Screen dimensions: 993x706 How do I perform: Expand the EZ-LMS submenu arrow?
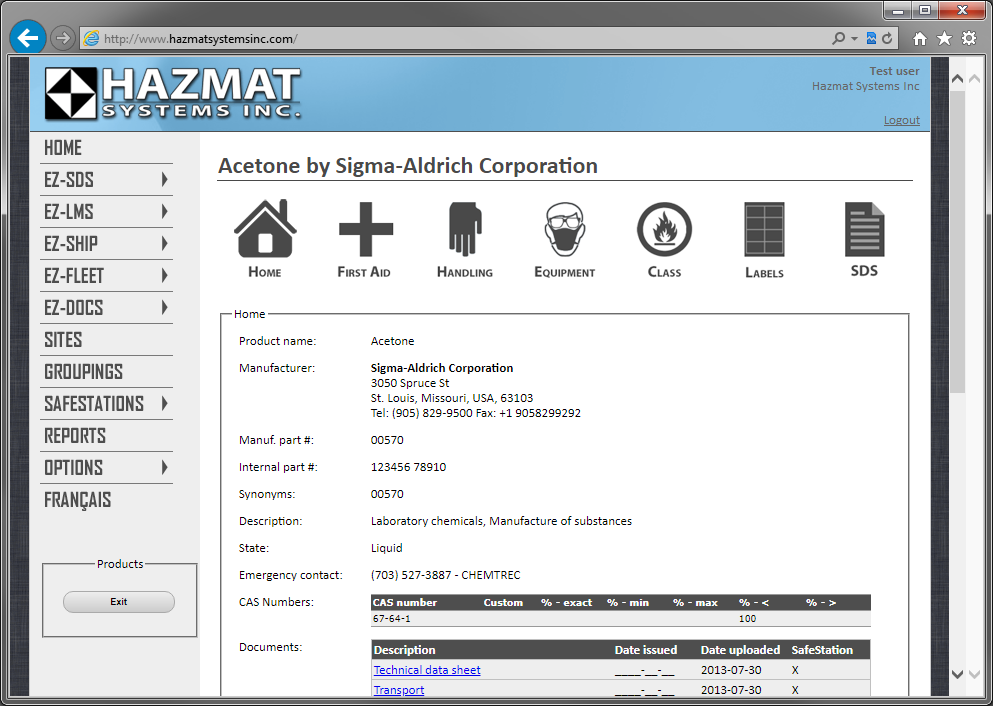pos(165,211)
